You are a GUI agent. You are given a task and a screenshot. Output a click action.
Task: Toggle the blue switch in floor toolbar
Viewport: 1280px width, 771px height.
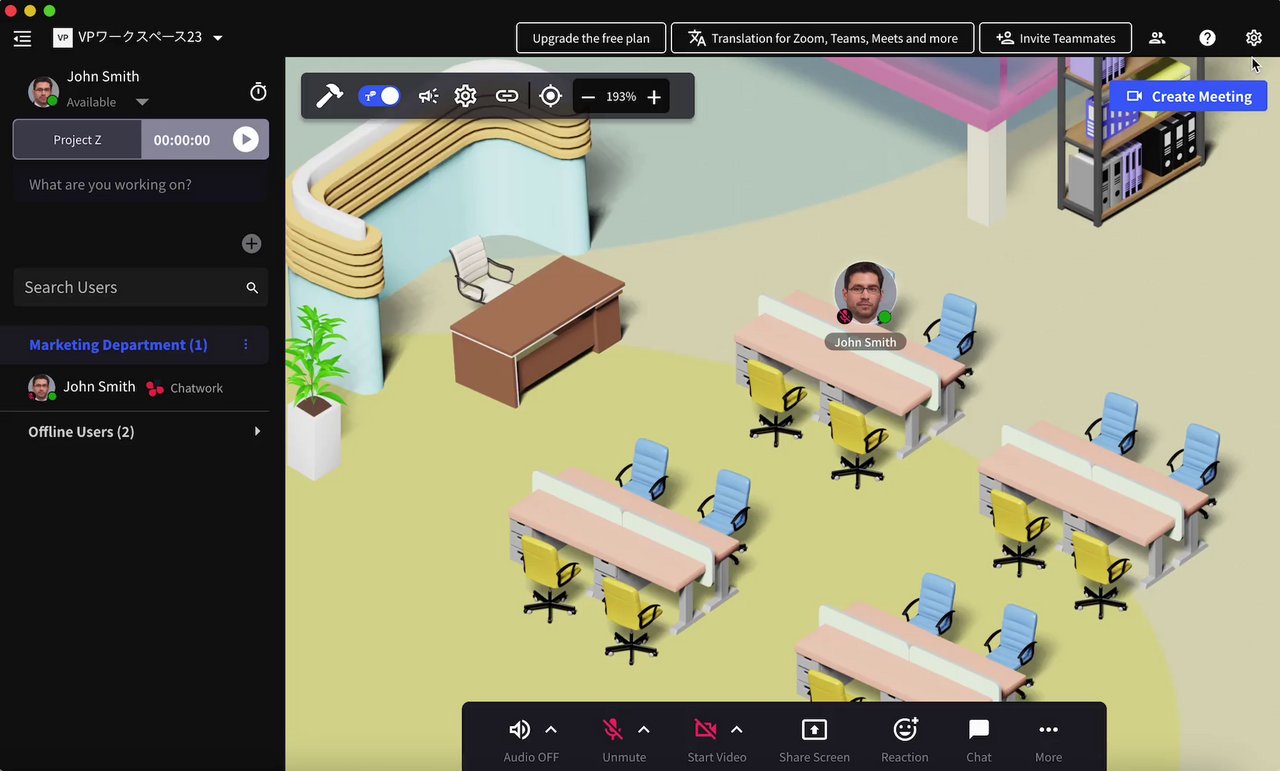380,96
